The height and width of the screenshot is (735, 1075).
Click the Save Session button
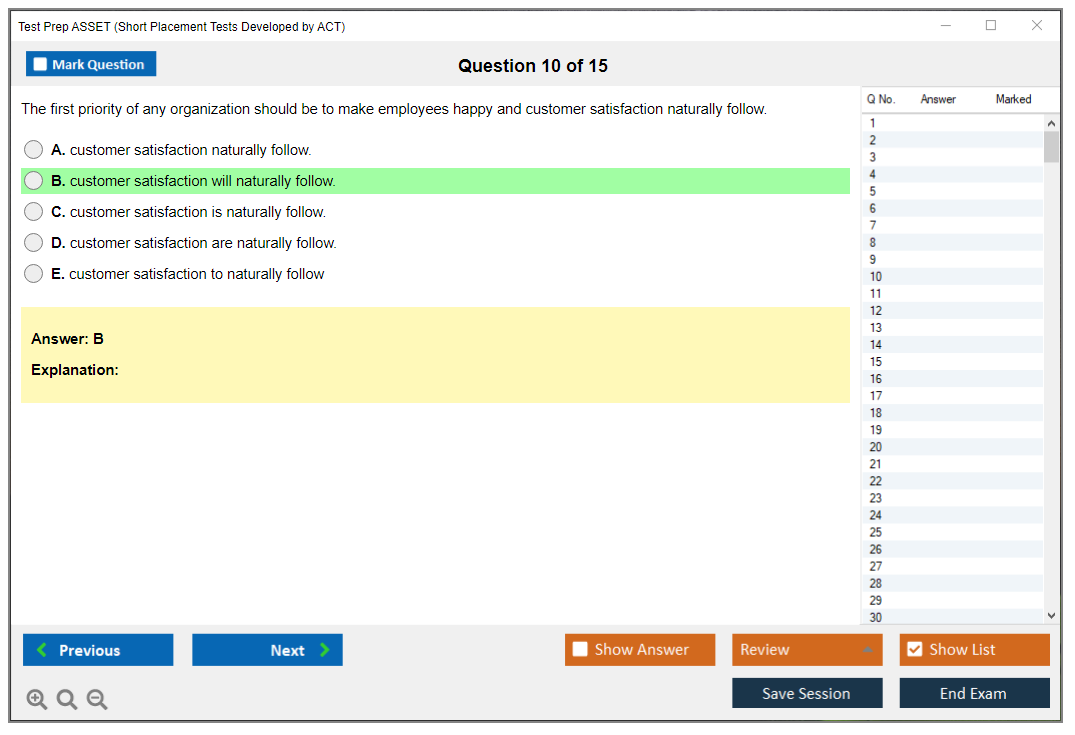pos(806,693)
